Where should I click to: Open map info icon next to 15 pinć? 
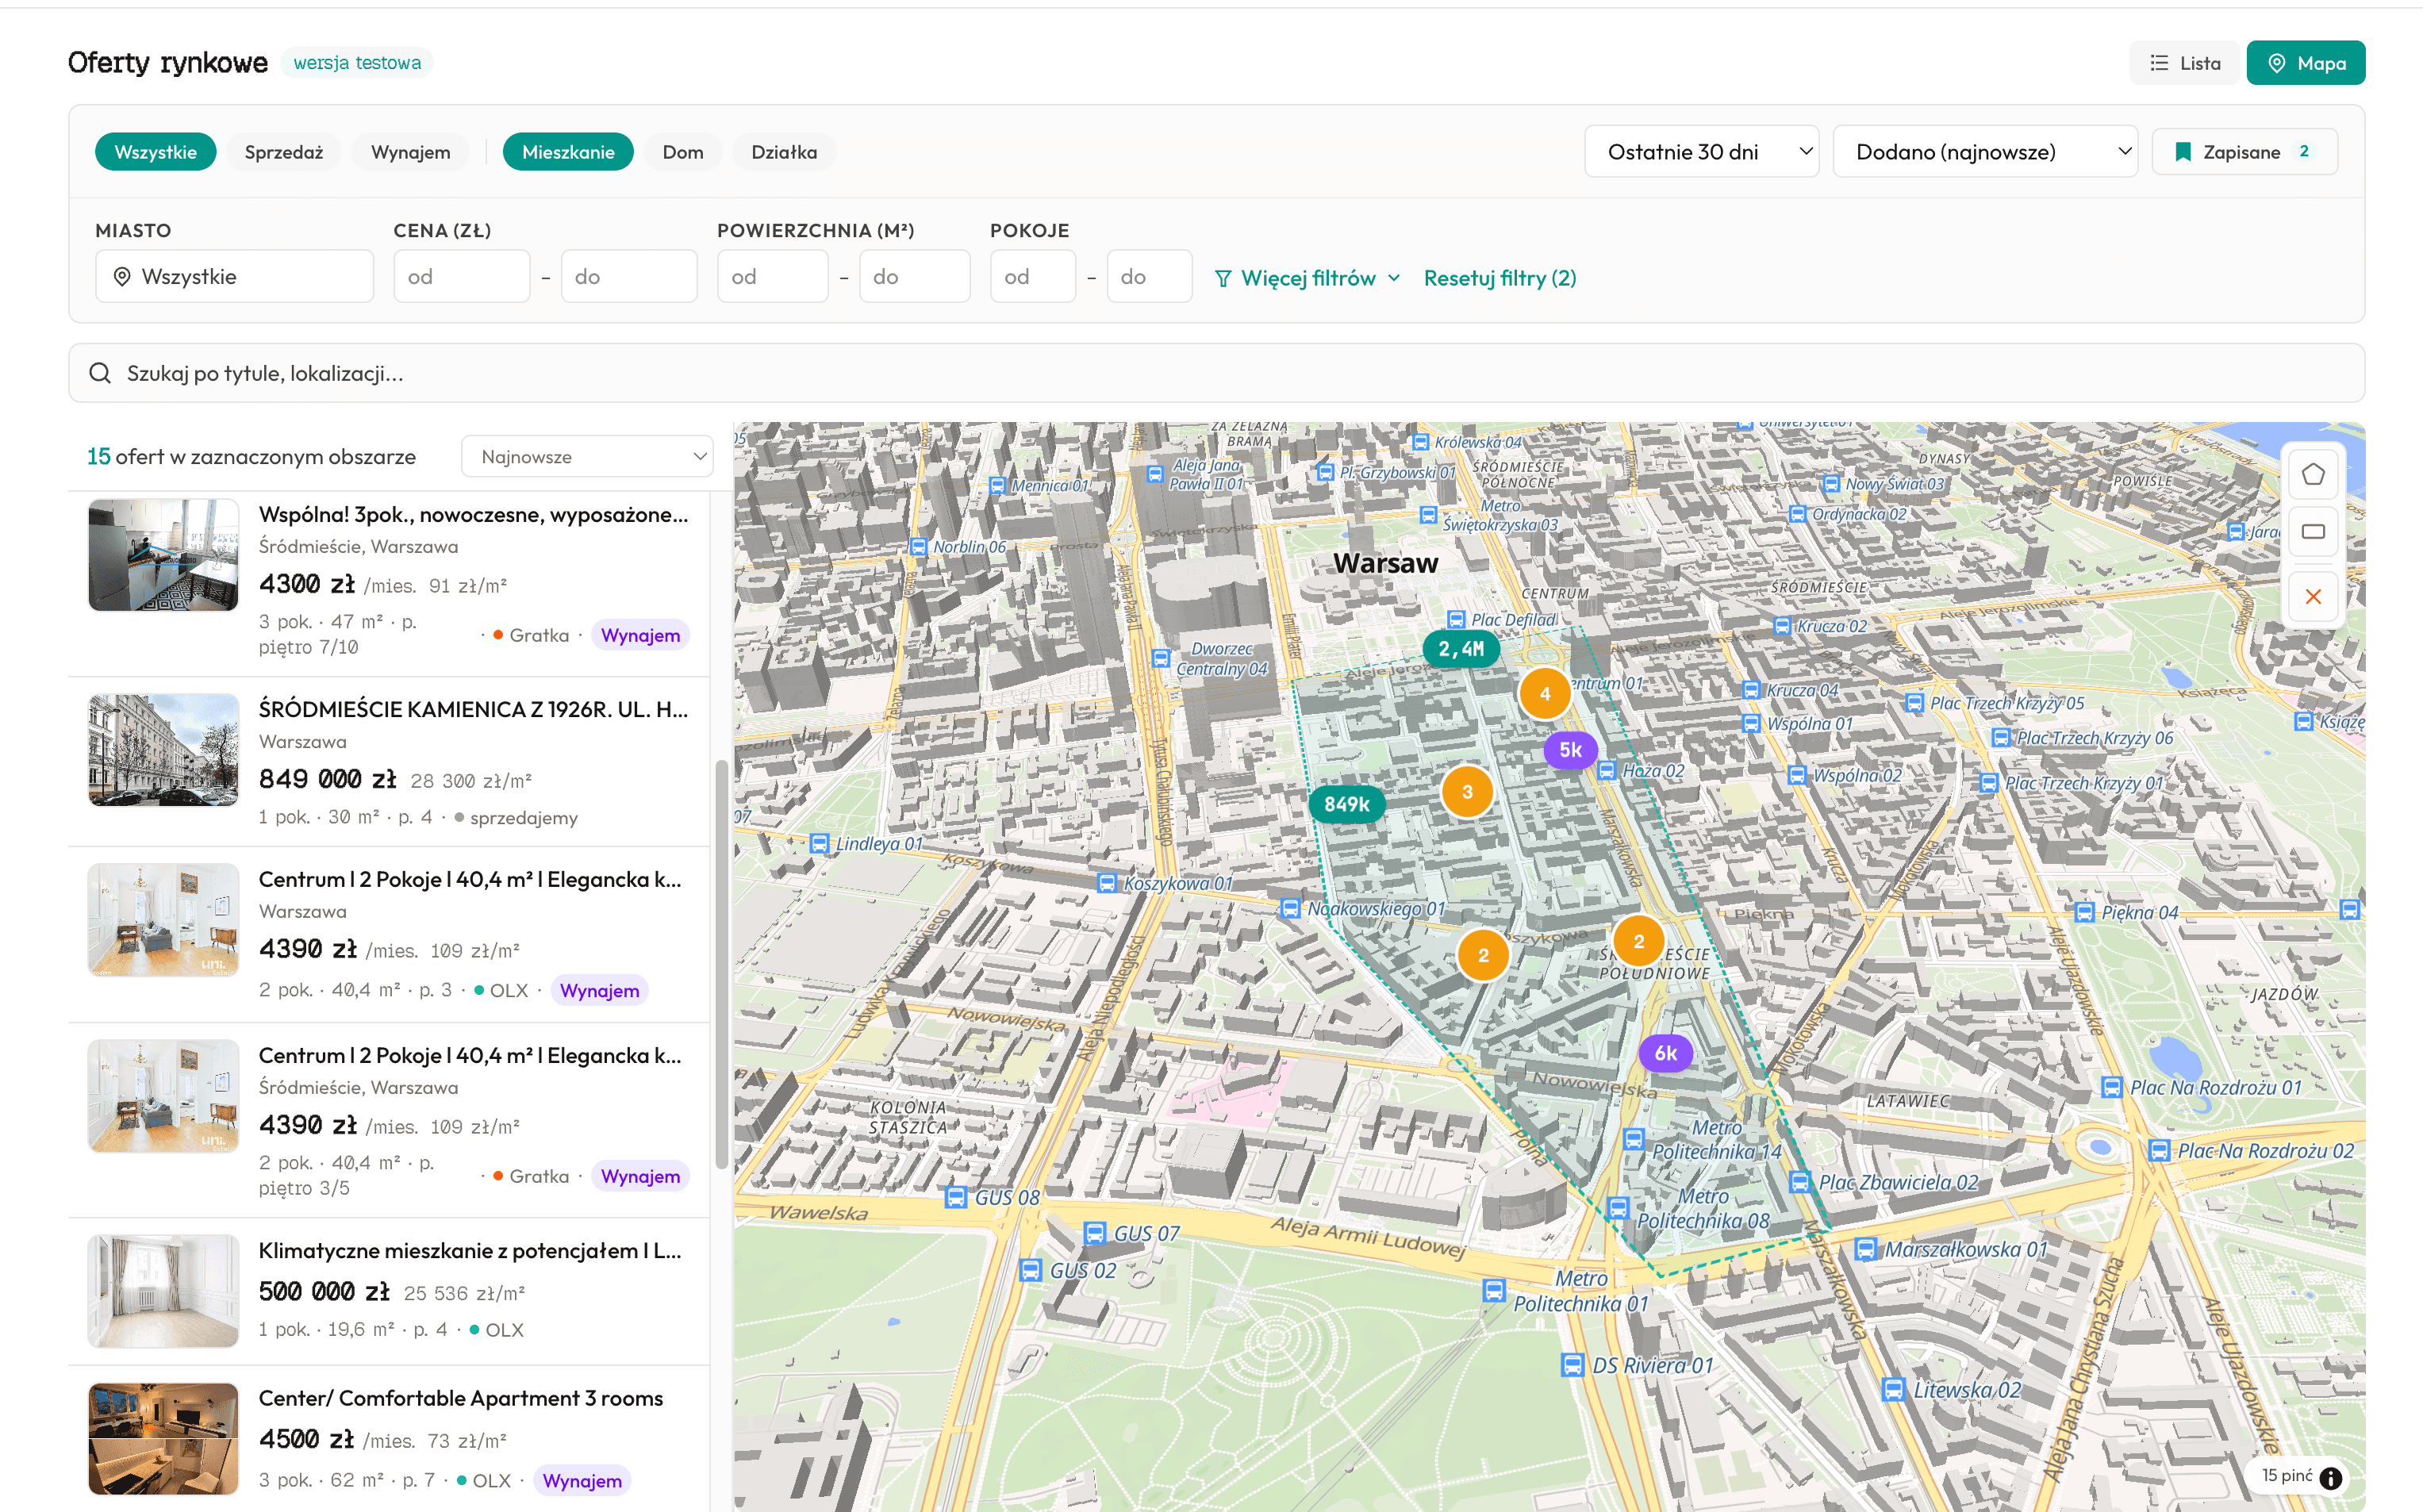point(2331,1477)
